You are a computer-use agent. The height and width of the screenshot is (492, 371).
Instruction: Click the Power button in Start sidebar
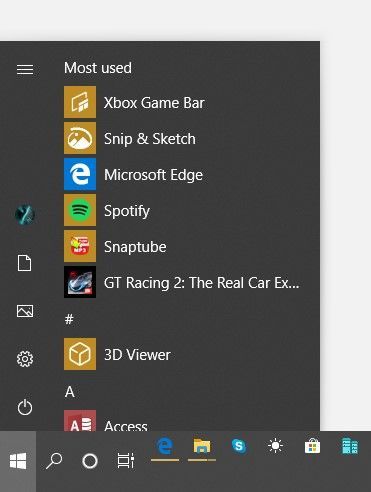coord(25,407)
